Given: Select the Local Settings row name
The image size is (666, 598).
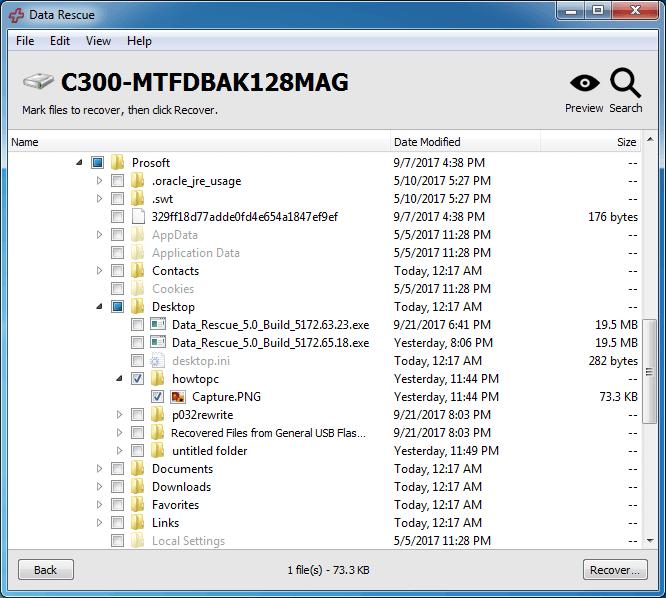Looking at the screenshot, I should pos(189,541).
